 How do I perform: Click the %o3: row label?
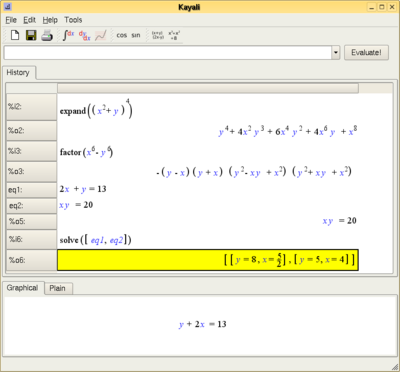pyautogui.click(x=31, y=172)
